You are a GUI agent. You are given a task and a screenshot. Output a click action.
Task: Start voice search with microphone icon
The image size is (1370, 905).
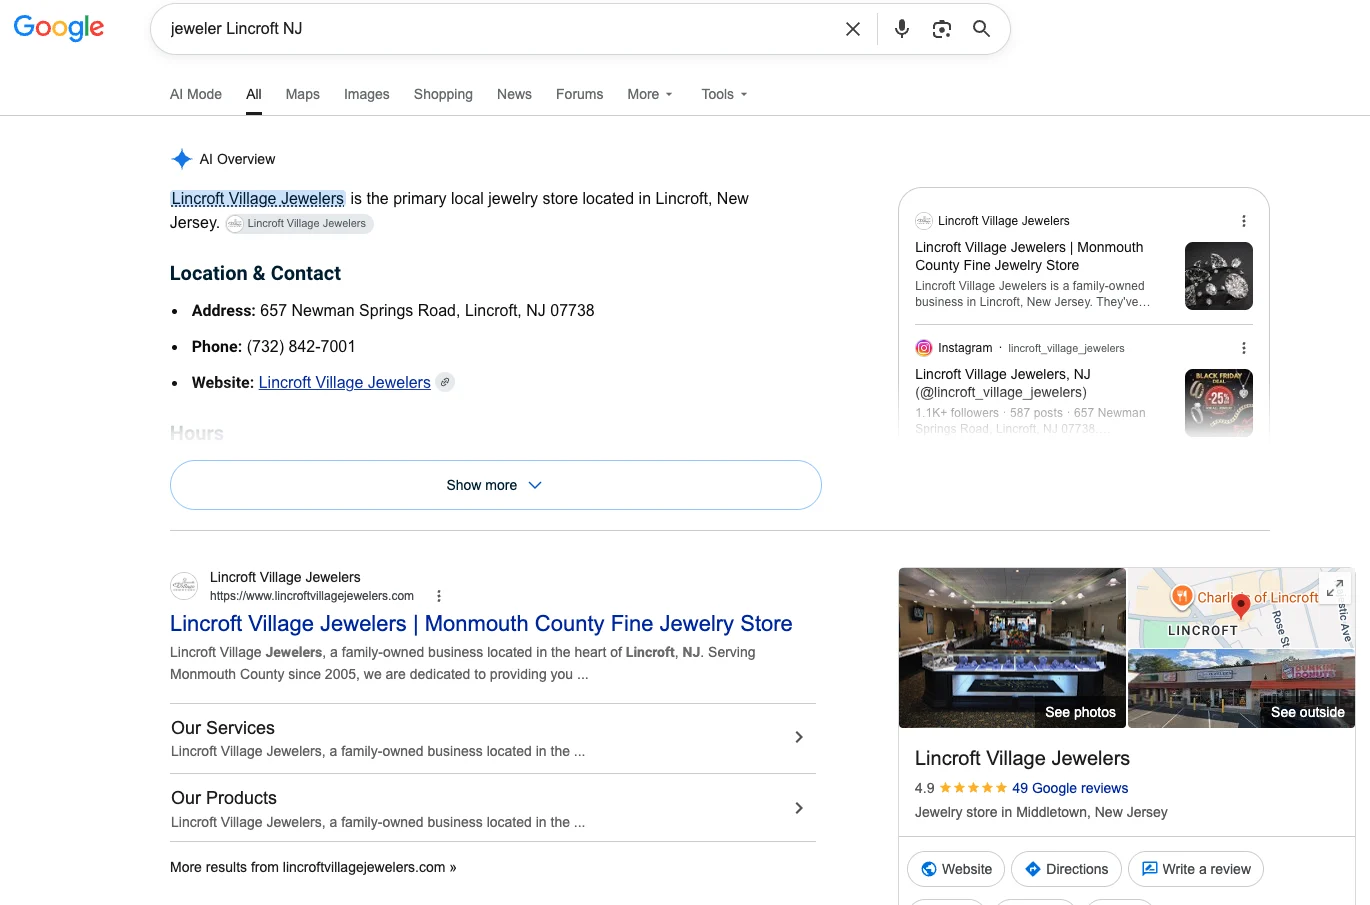pyautogui.click(x=902, y=29)
